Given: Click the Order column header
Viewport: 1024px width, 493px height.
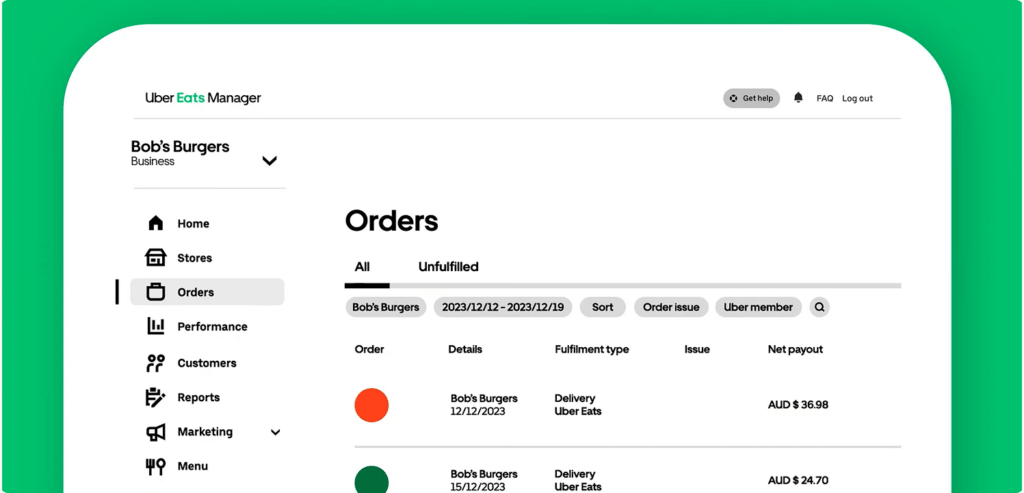Looking at the screenshot, I should click(369, 349).
